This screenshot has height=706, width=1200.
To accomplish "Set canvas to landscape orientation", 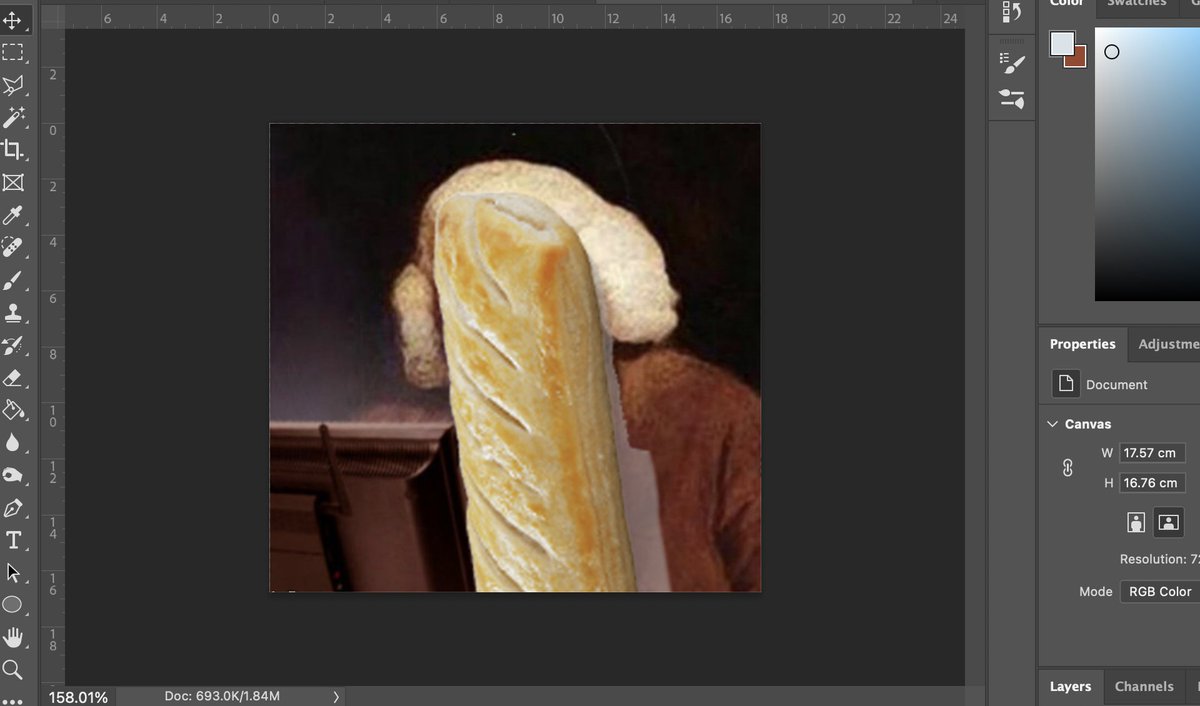I will pos(1167,521).
